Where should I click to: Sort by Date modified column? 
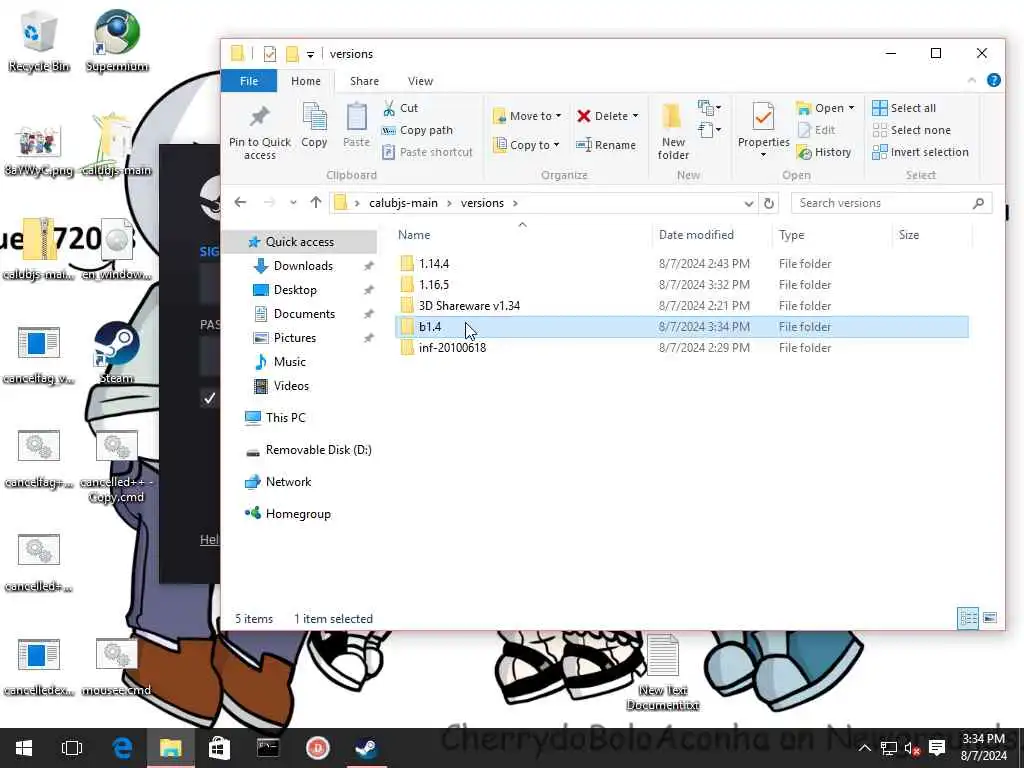pos(696,234)
